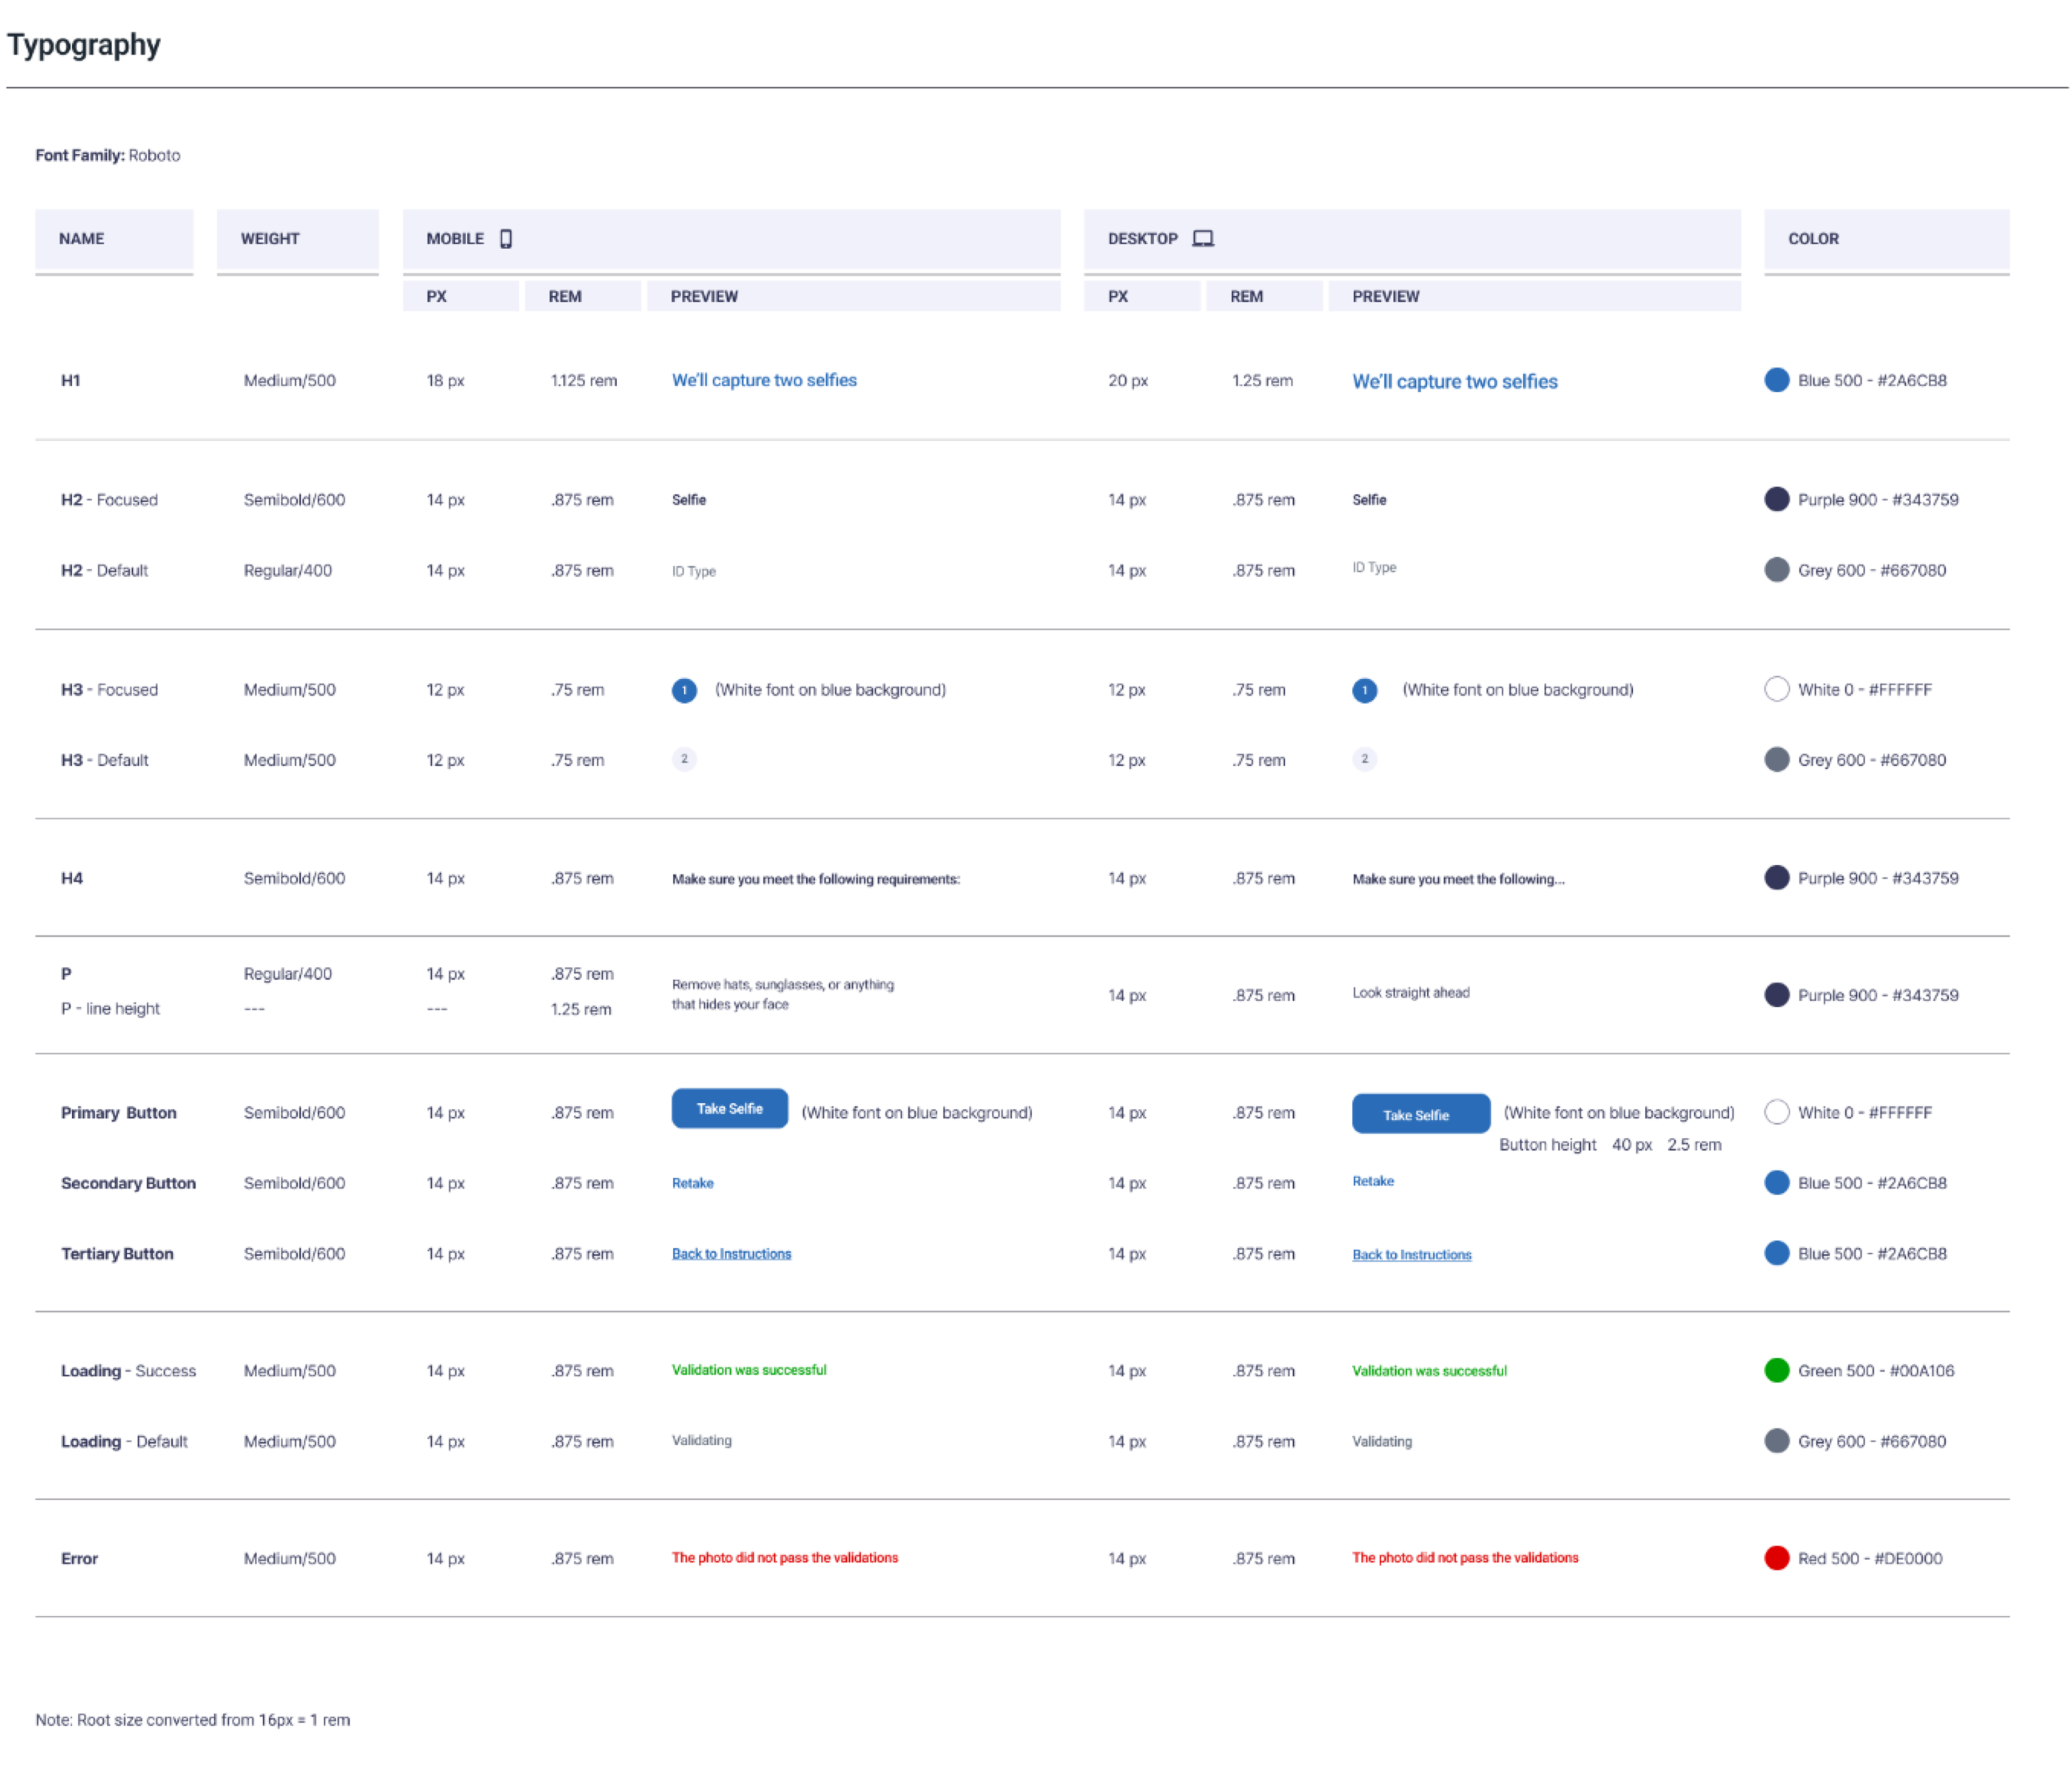The width and height of the screenshot is (2072, 1790).
Task: Click the COLOR column header
Action: click(x=1813, y=238)
